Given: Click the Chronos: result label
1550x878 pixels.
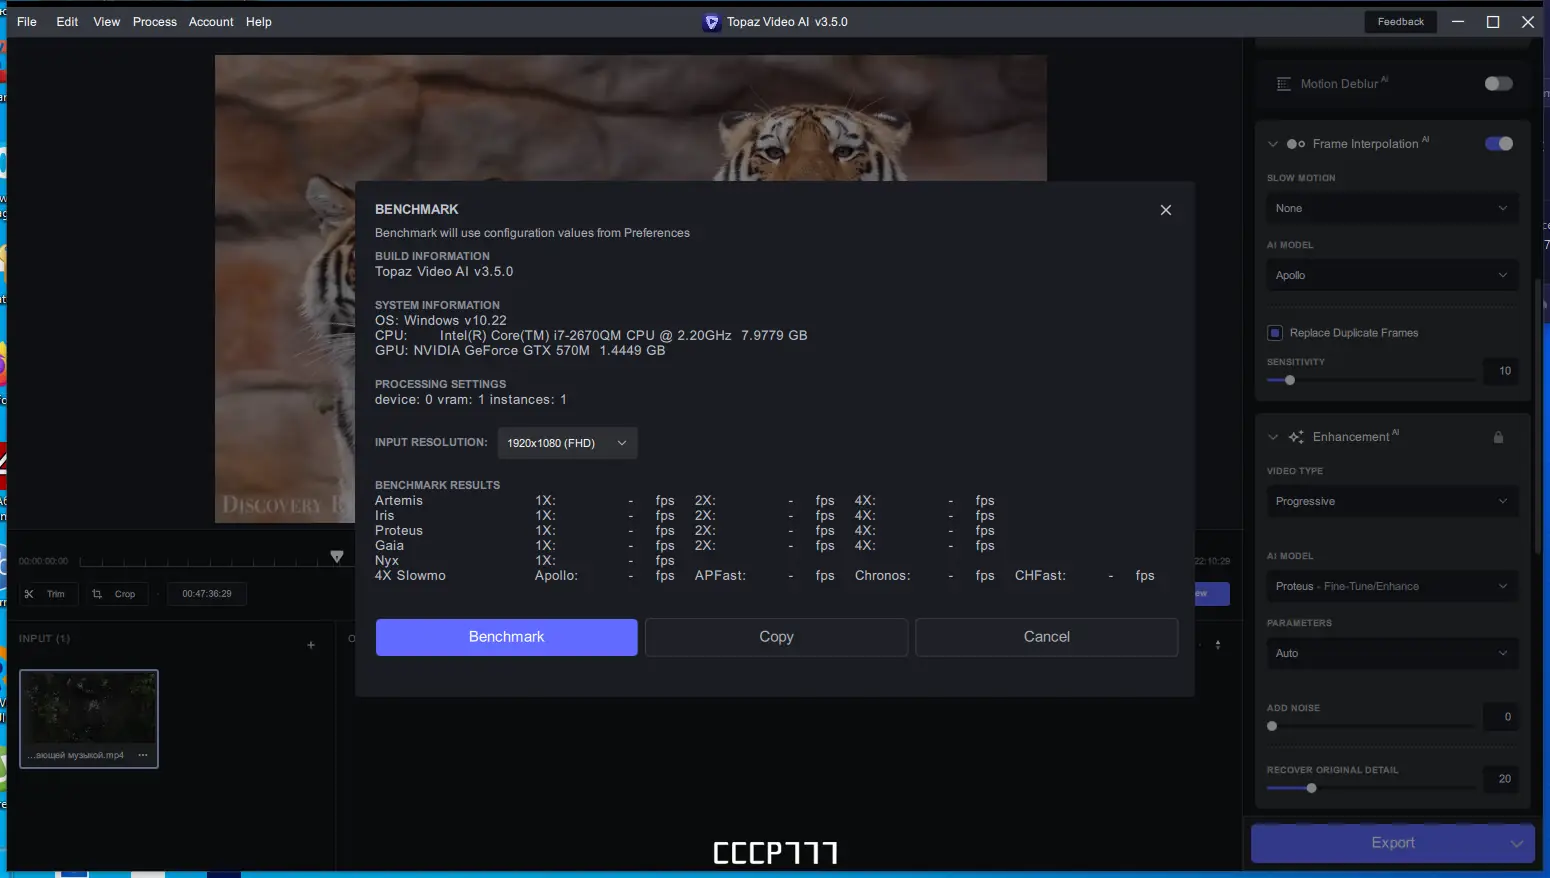Looking at the screenshot, I should coord(882,576).
